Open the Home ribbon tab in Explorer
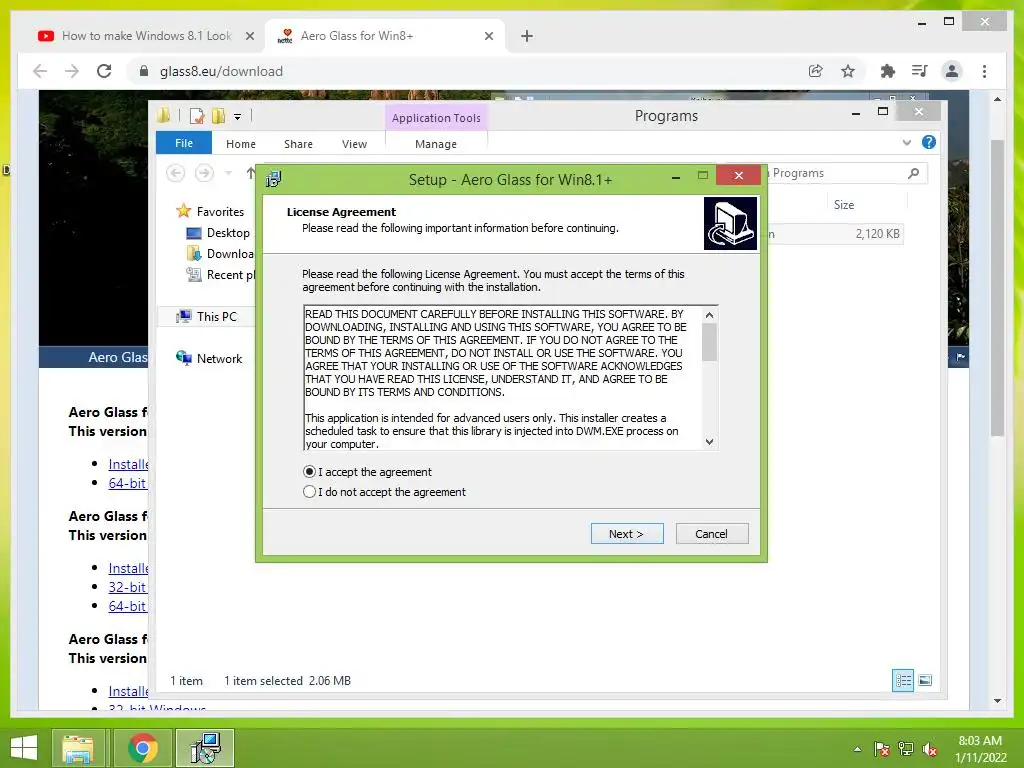1024x768 pixels. (x=241, y=144)
